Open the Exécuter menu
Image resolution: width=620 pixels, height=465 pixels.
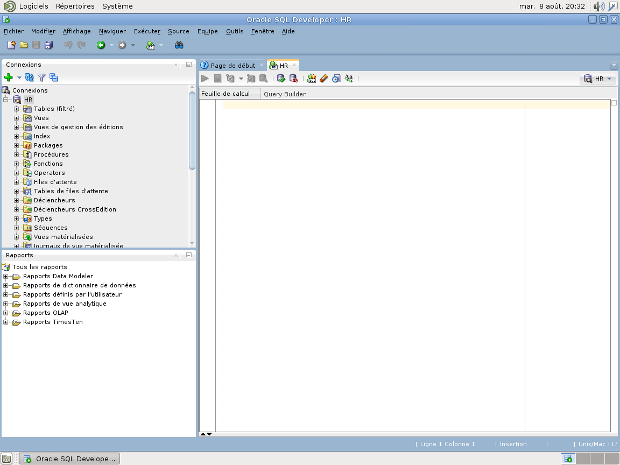pos(147,31)
